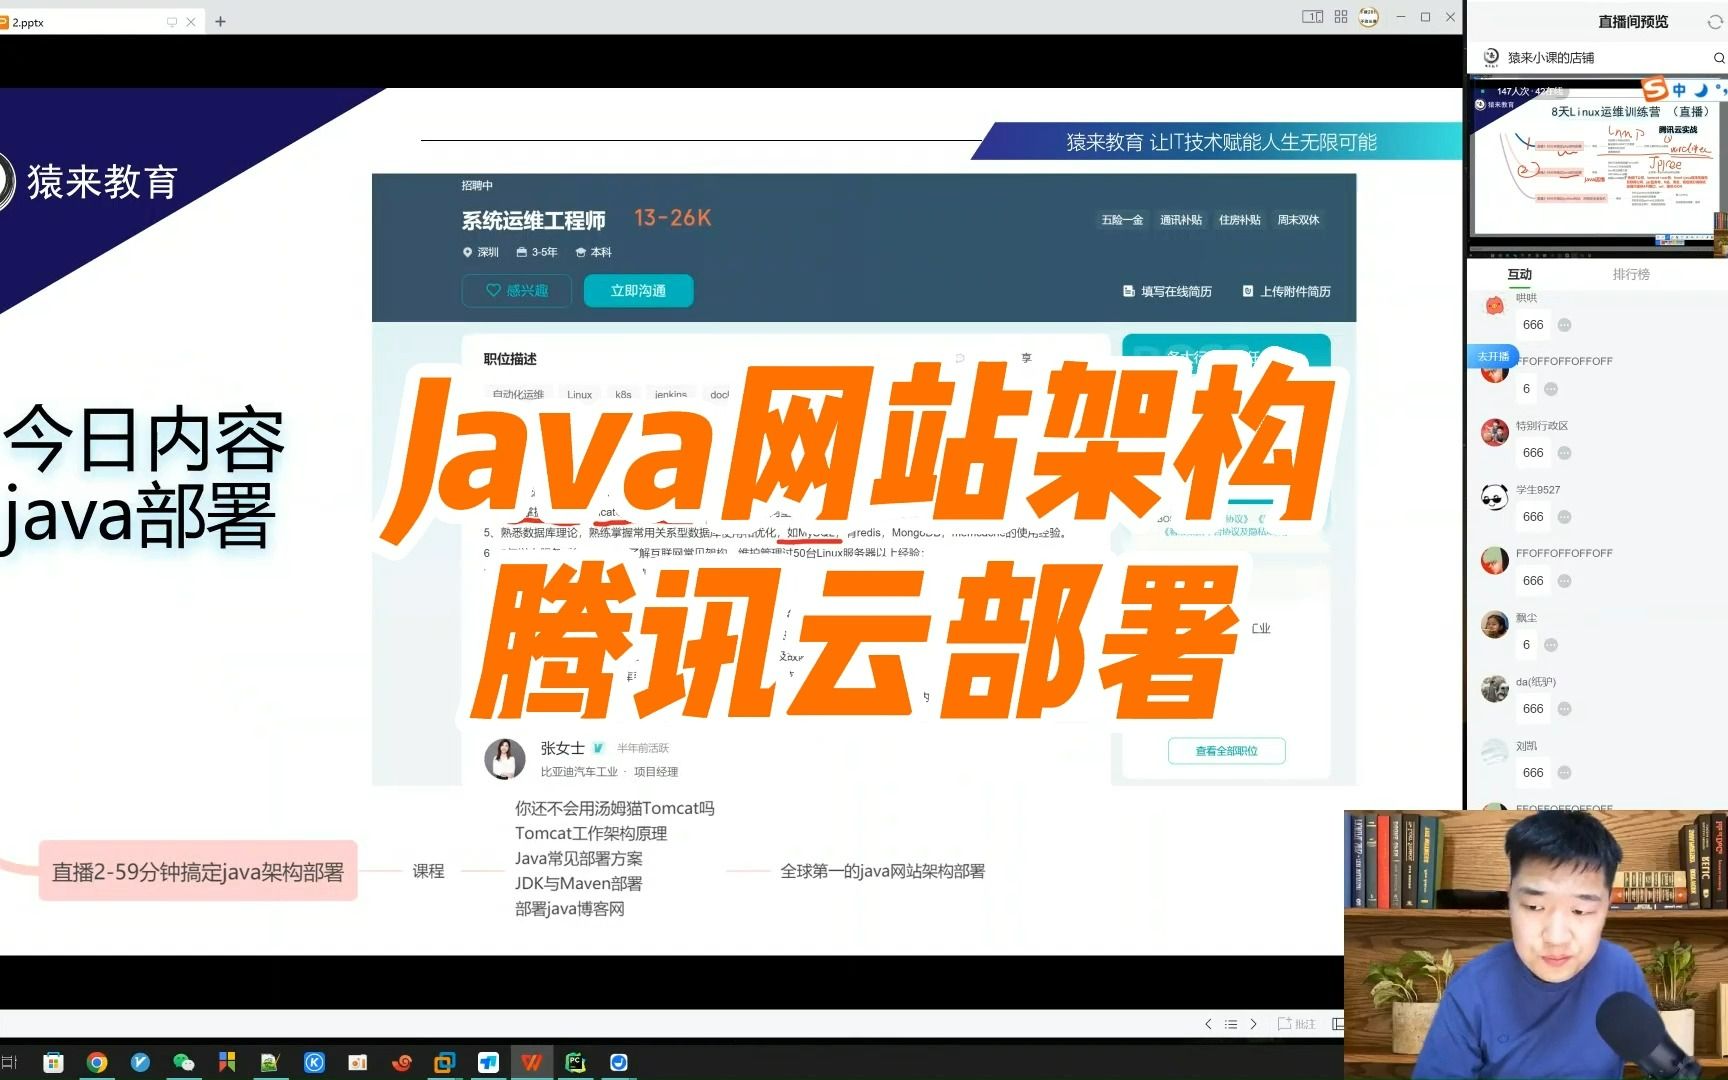Switch to WPS Office in taskbar
Viewport: 1728px width, 1080px height.
point(531,1062)
